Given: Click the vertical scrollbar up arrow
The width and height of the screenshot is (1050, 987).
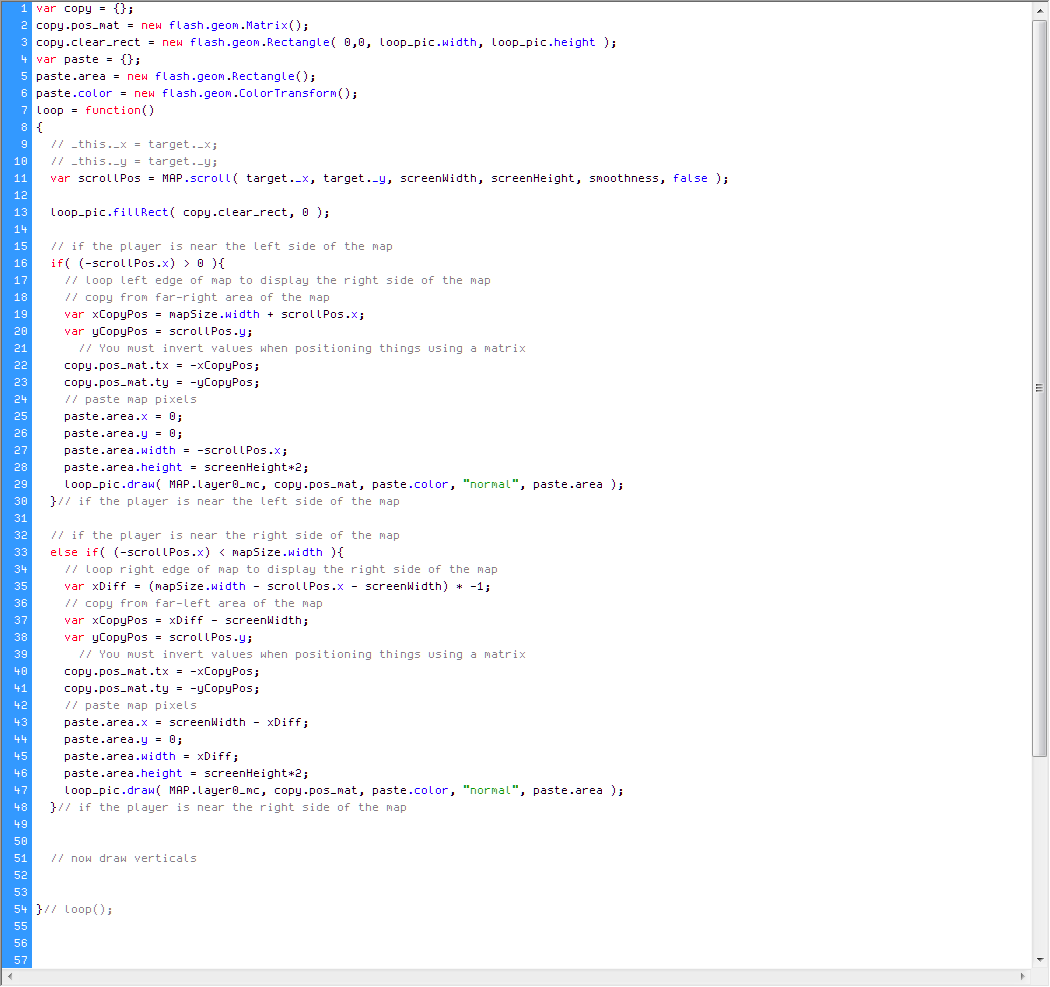Looking at the screenshot, I should point(1039,10).
